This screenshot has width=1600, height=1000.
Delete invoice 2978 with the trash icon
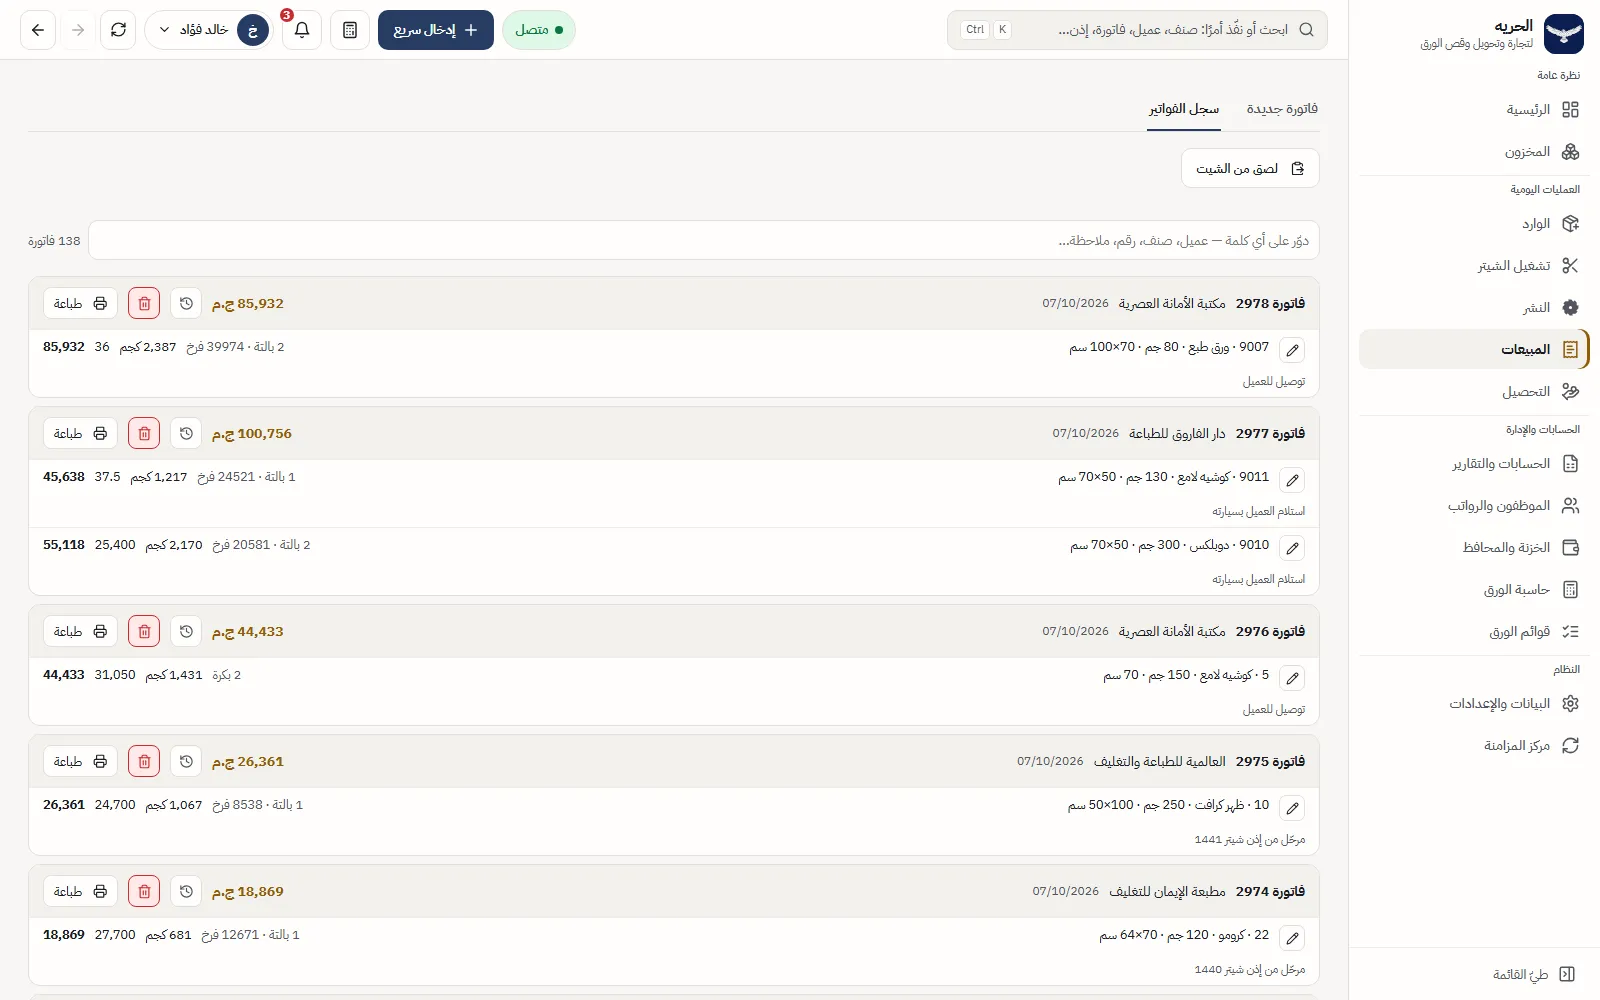[x=144, y=303]
